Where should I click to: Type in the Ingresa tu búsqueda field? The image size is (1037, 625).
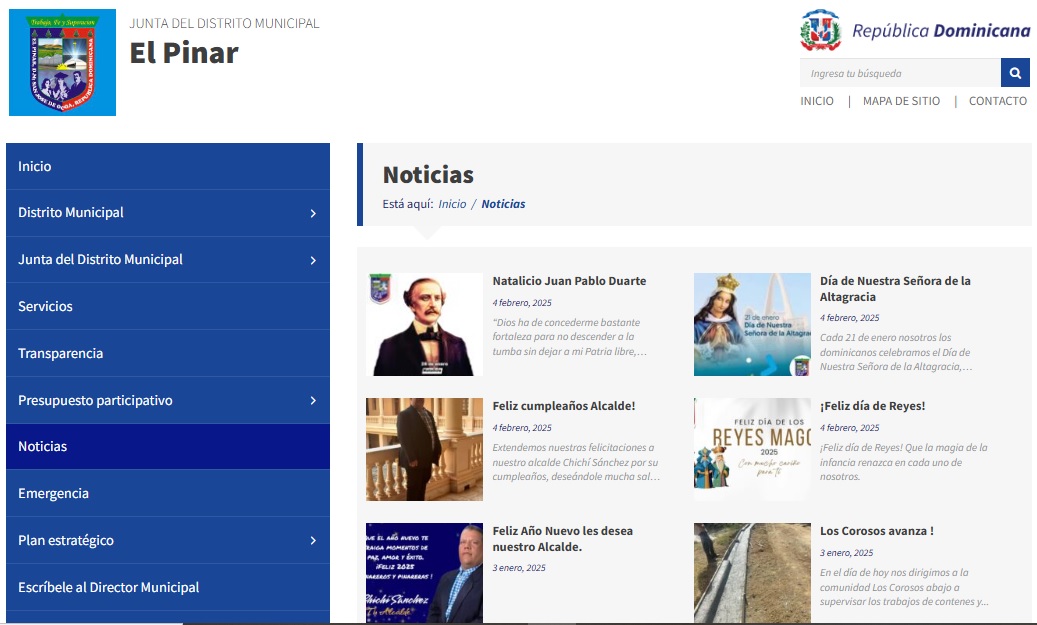(x=900, y=73)
